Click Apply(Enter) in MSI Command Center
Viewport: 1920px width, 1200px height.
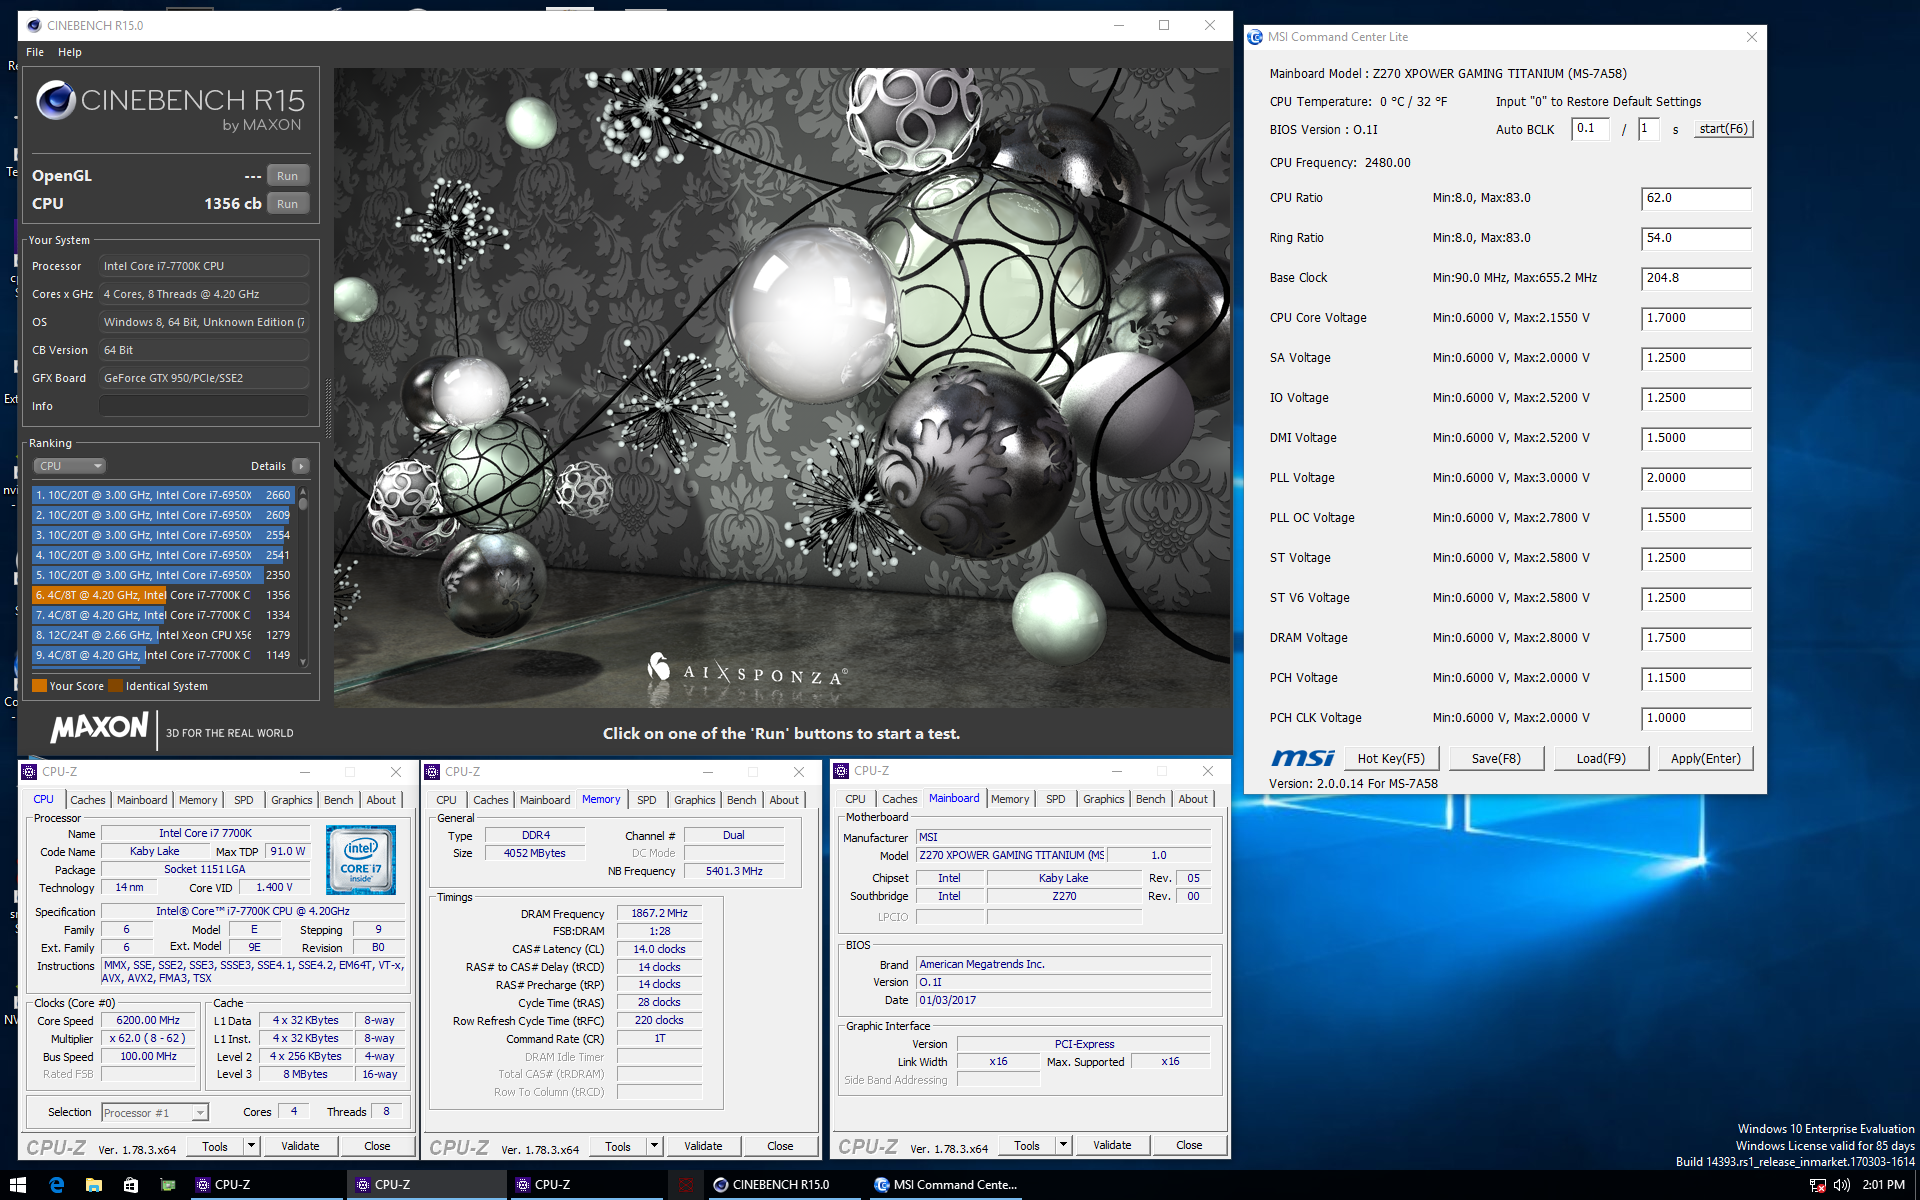(x=1706, y=759)
